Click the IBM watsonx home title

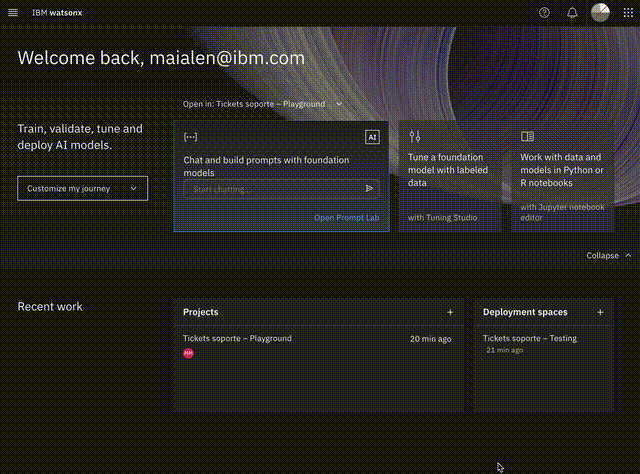pyautogui.click(x=57, y=13)
